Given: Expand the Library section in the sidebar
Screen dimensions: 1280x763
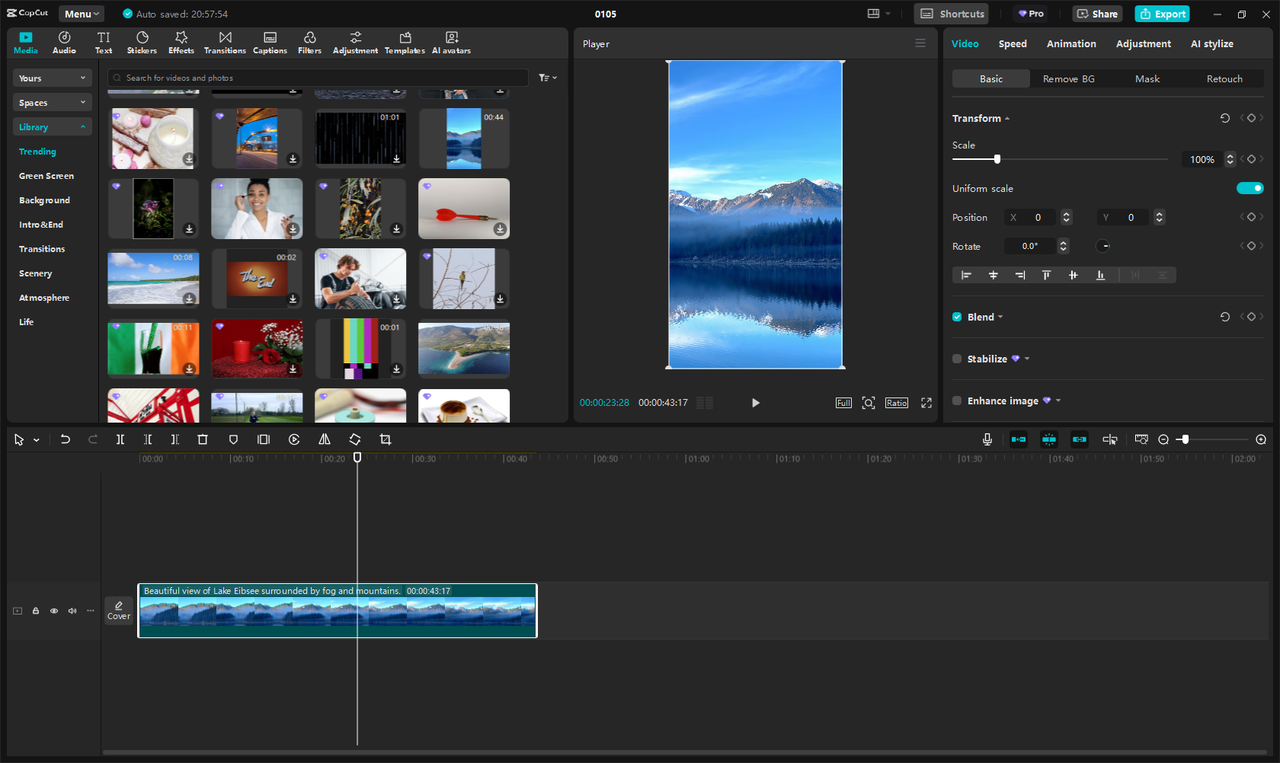Looking at the screenshot, I should (x=51, y=126).
